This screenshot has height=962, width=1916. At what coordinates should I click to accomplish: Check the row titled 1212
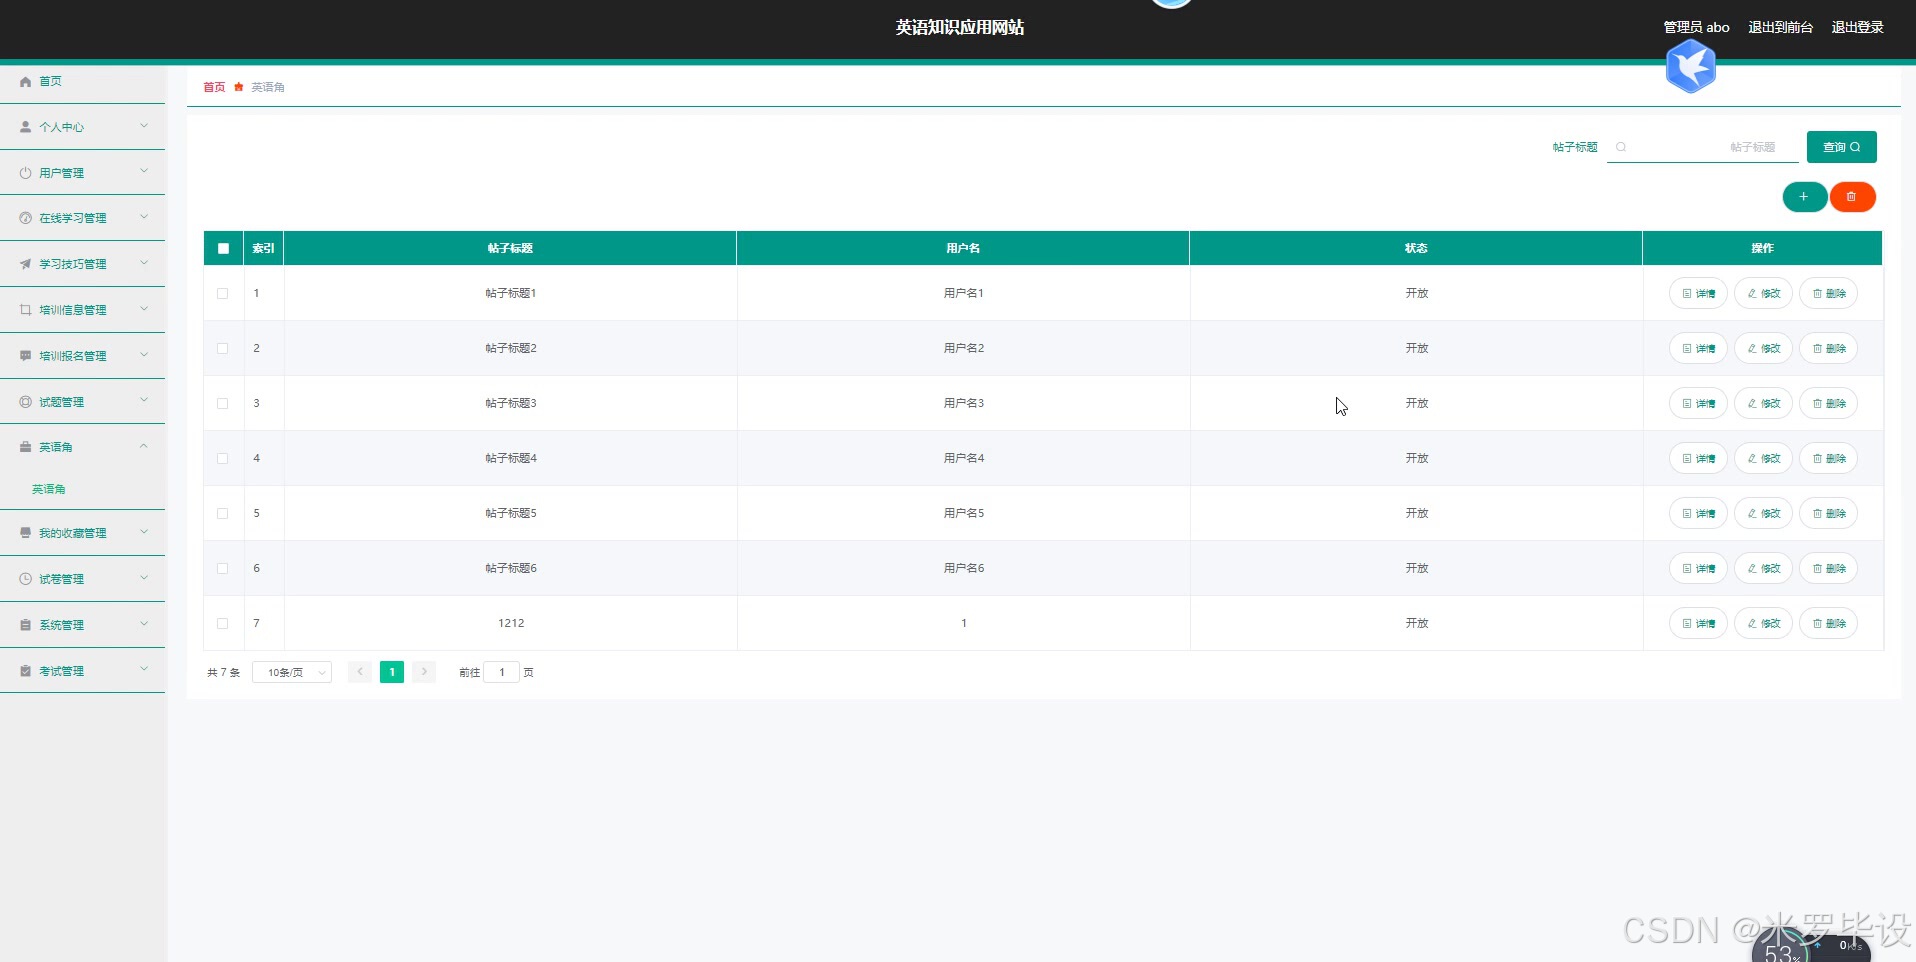pyautogui.click(x=223, y=623)
